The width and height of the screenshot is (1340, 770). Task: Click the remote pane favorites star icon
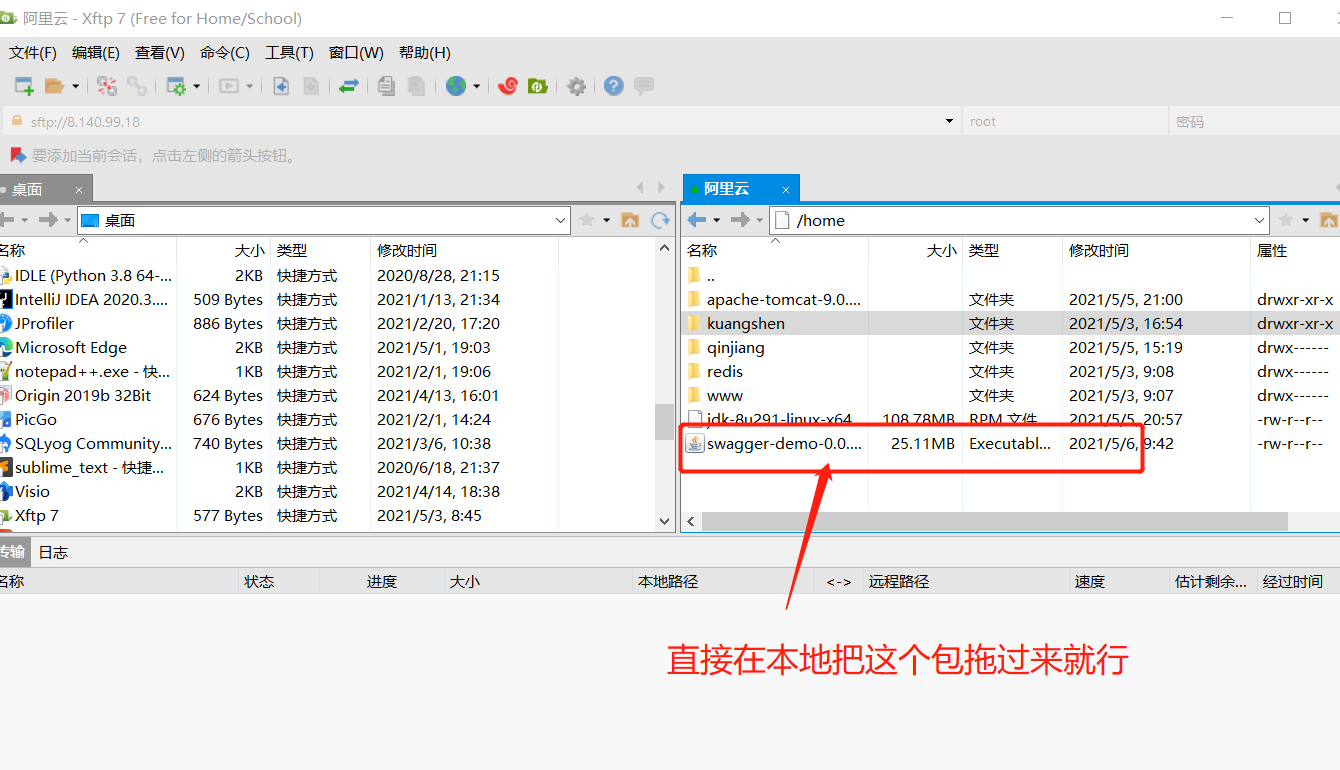1286,220
